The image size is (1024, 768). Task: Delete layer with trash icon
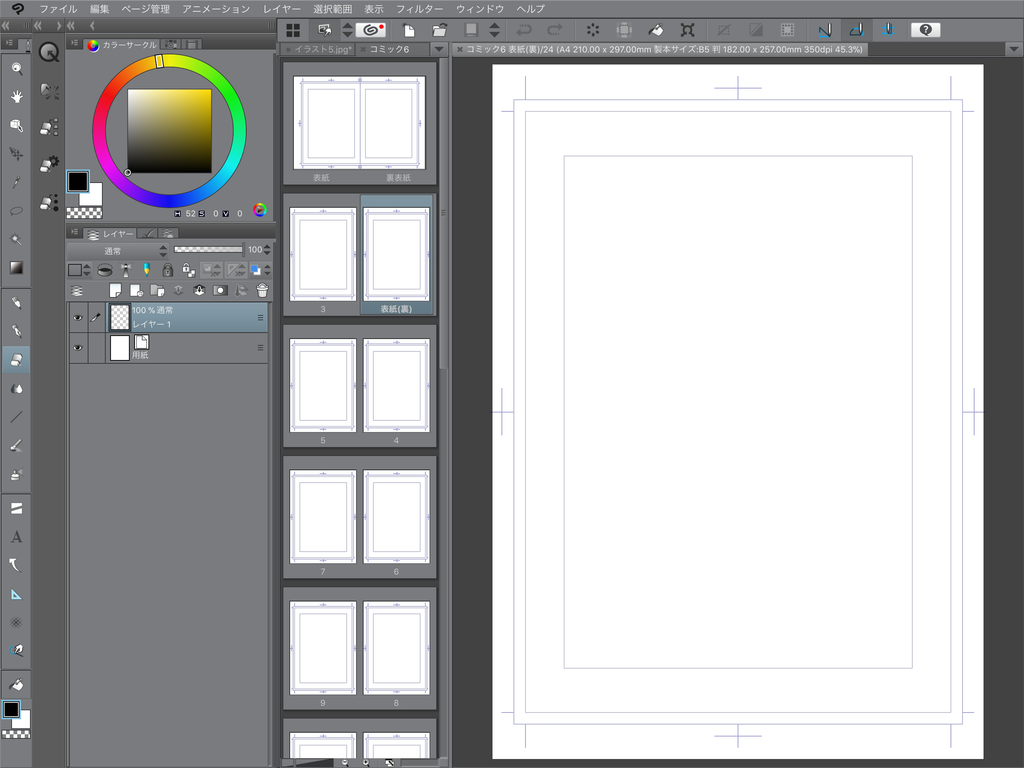tap(262, 290)
